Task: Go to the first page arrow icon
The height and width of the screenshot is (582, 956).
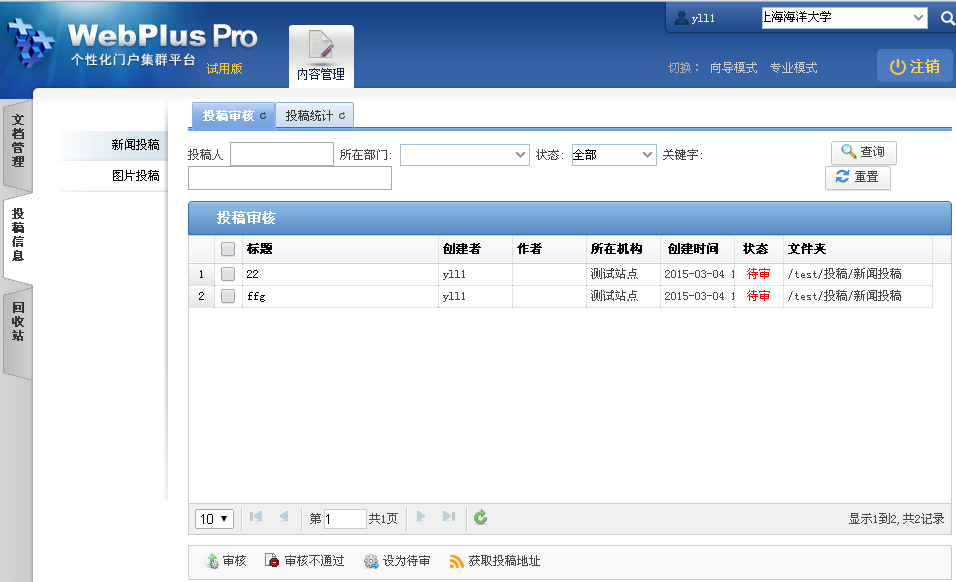Action: pos(256,517)
